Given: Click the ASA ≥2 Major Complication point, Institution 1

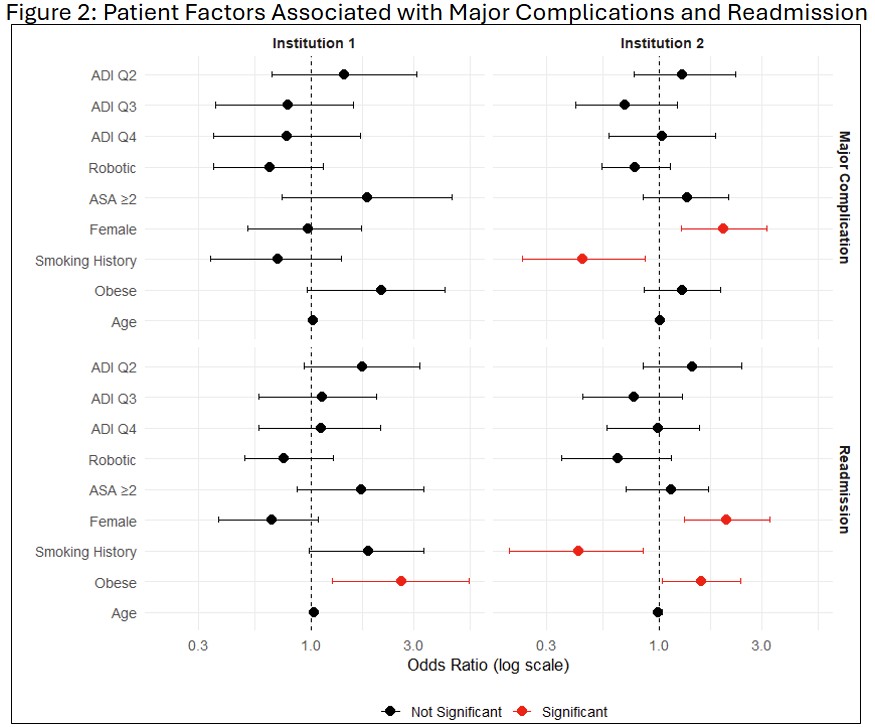Looking at the screenshot, I should coord(367,197).
